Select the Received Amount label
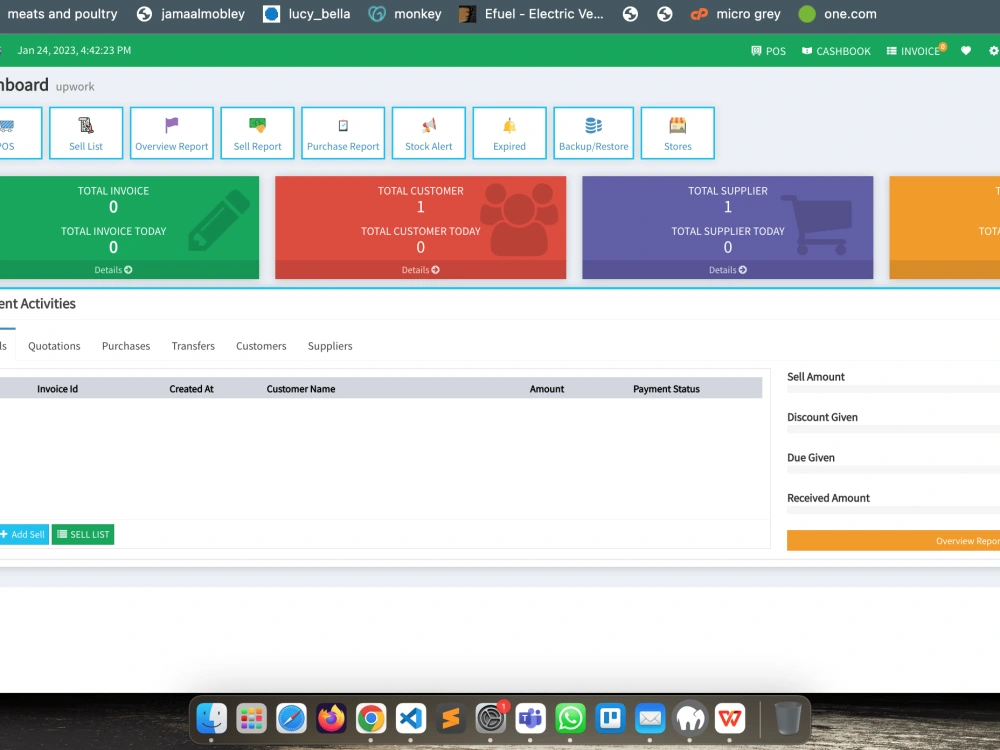Screen dimensions: 1000x750 828,498
